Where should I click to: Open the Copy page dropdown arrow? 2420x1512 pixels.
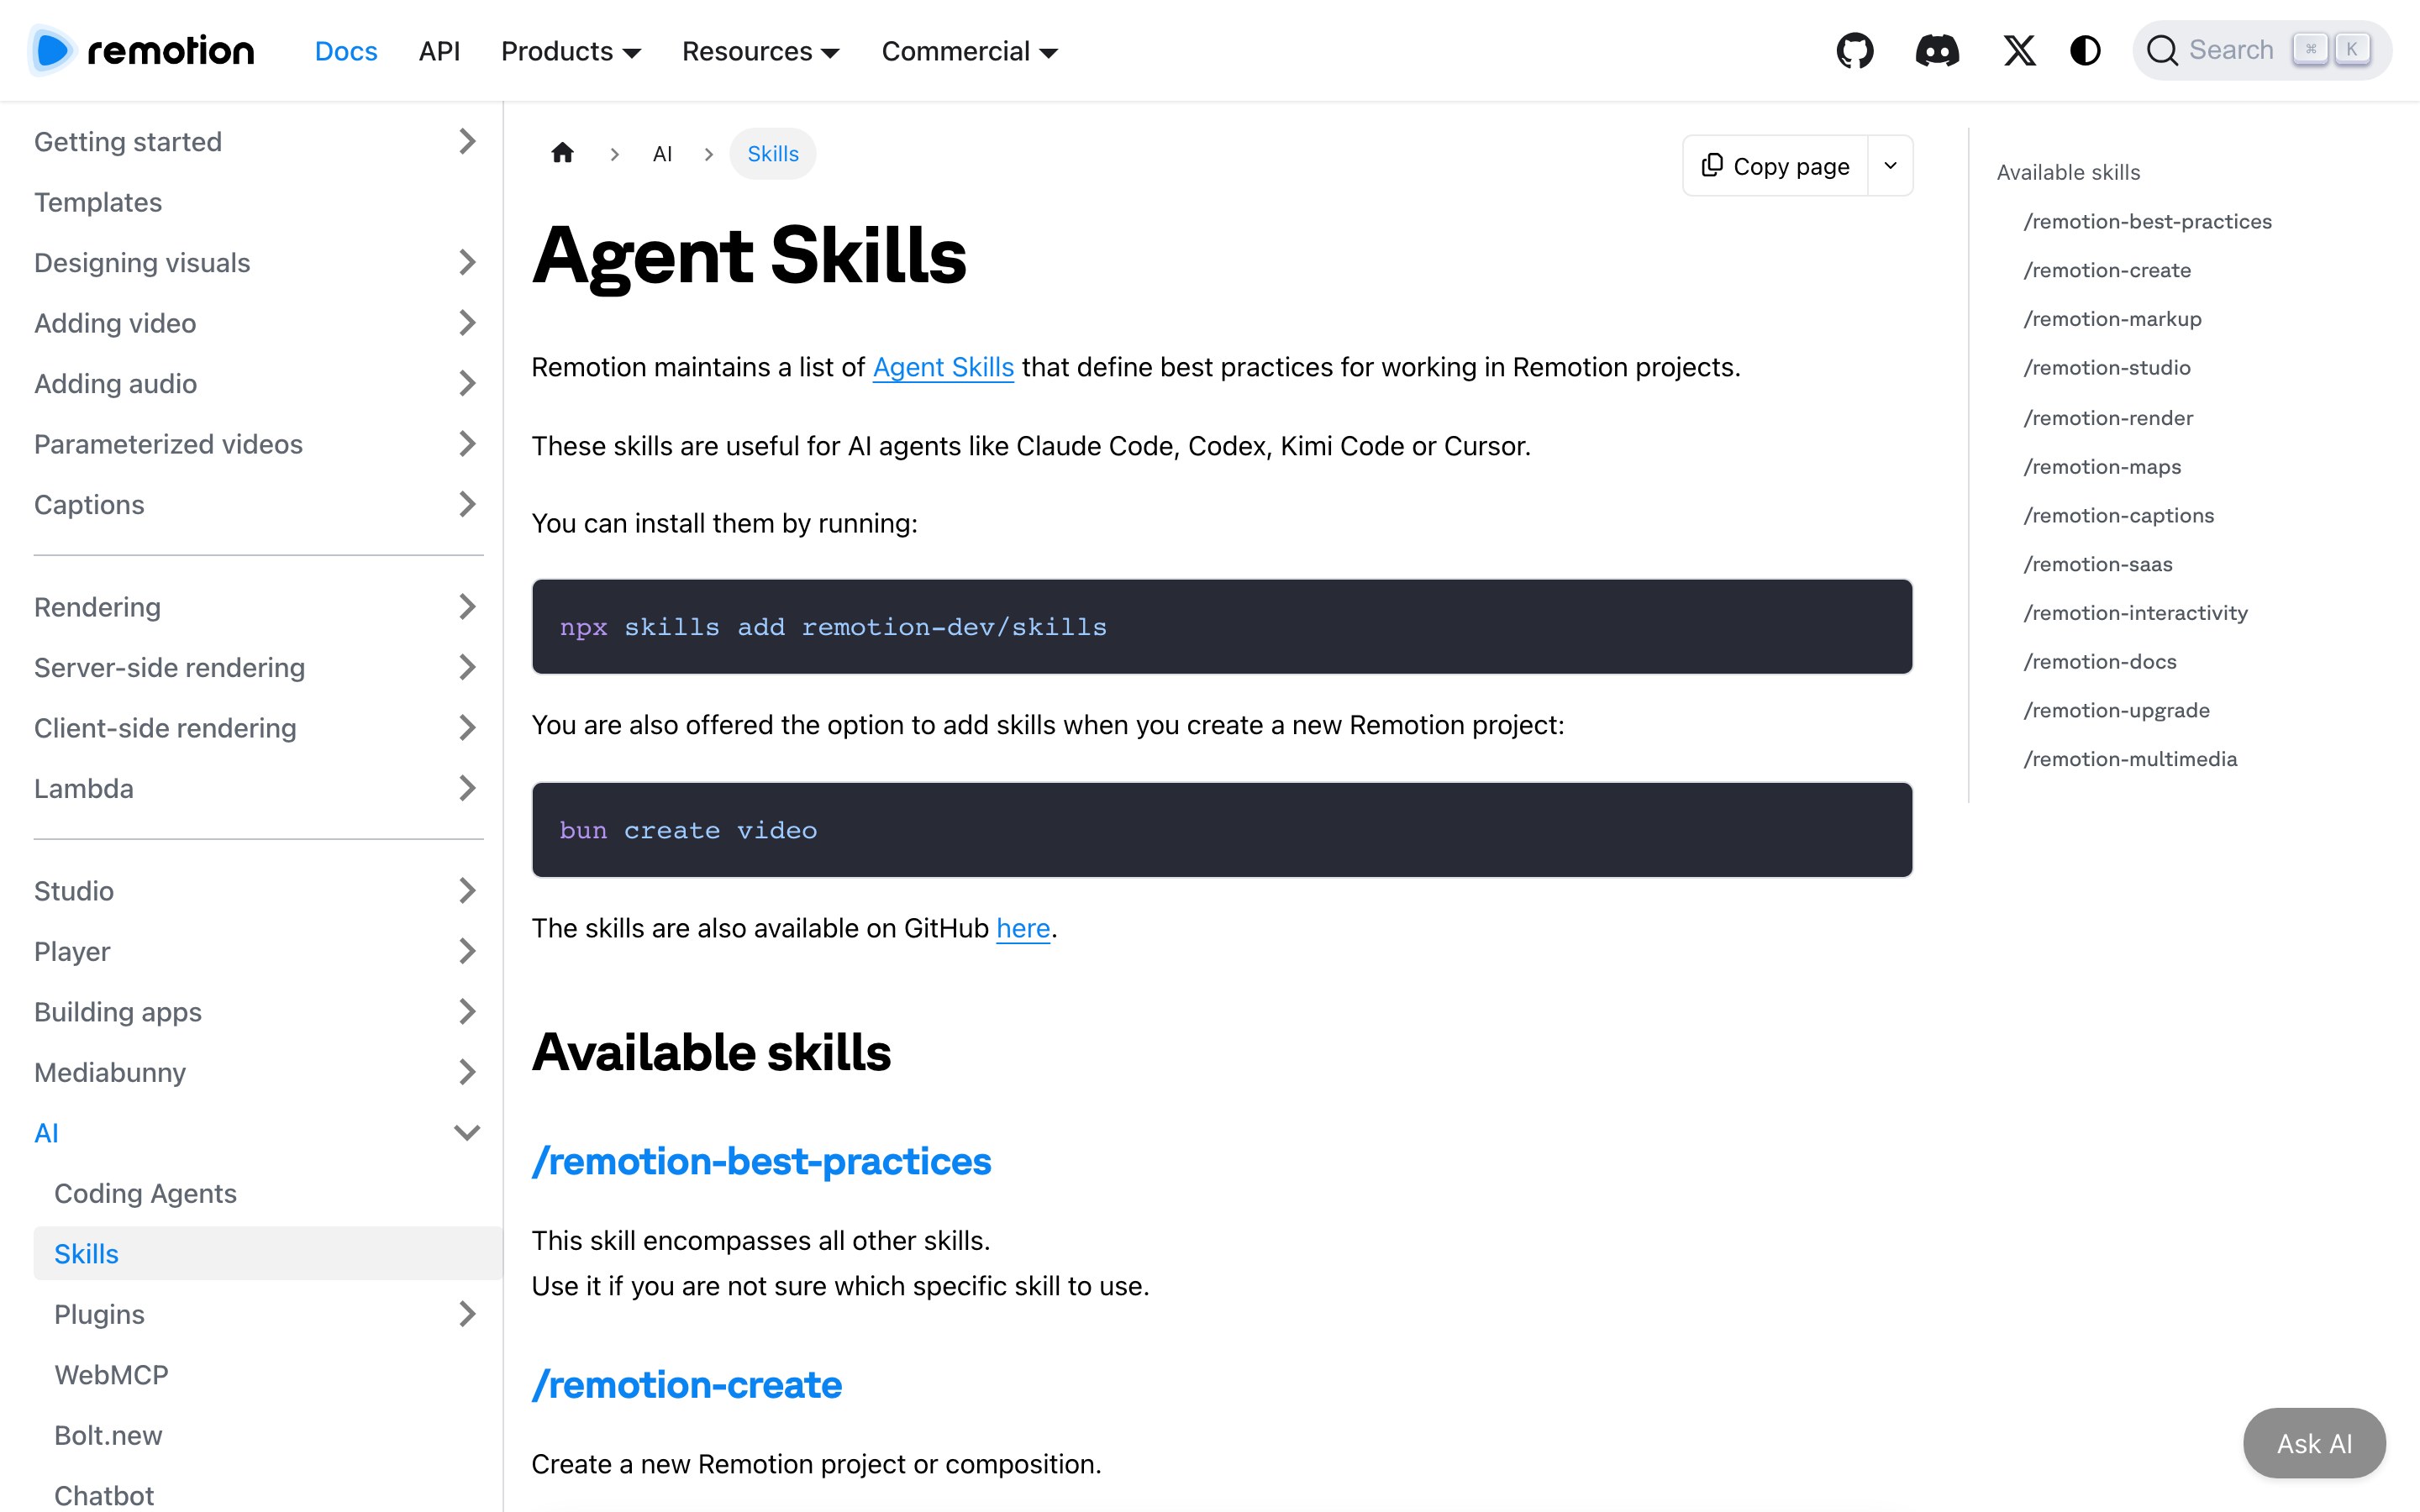tap(1890, 166)
